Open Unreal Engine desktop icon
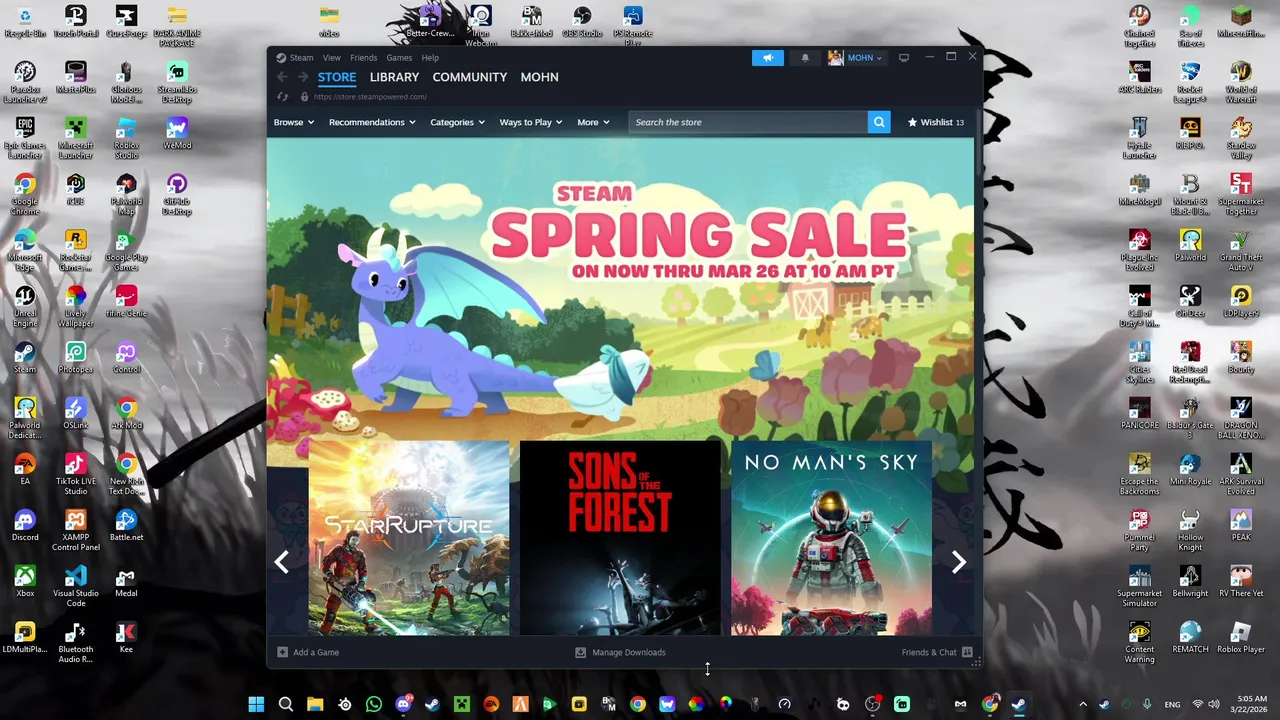This screenshot has width=1280, height=720. tap(25, 305)
